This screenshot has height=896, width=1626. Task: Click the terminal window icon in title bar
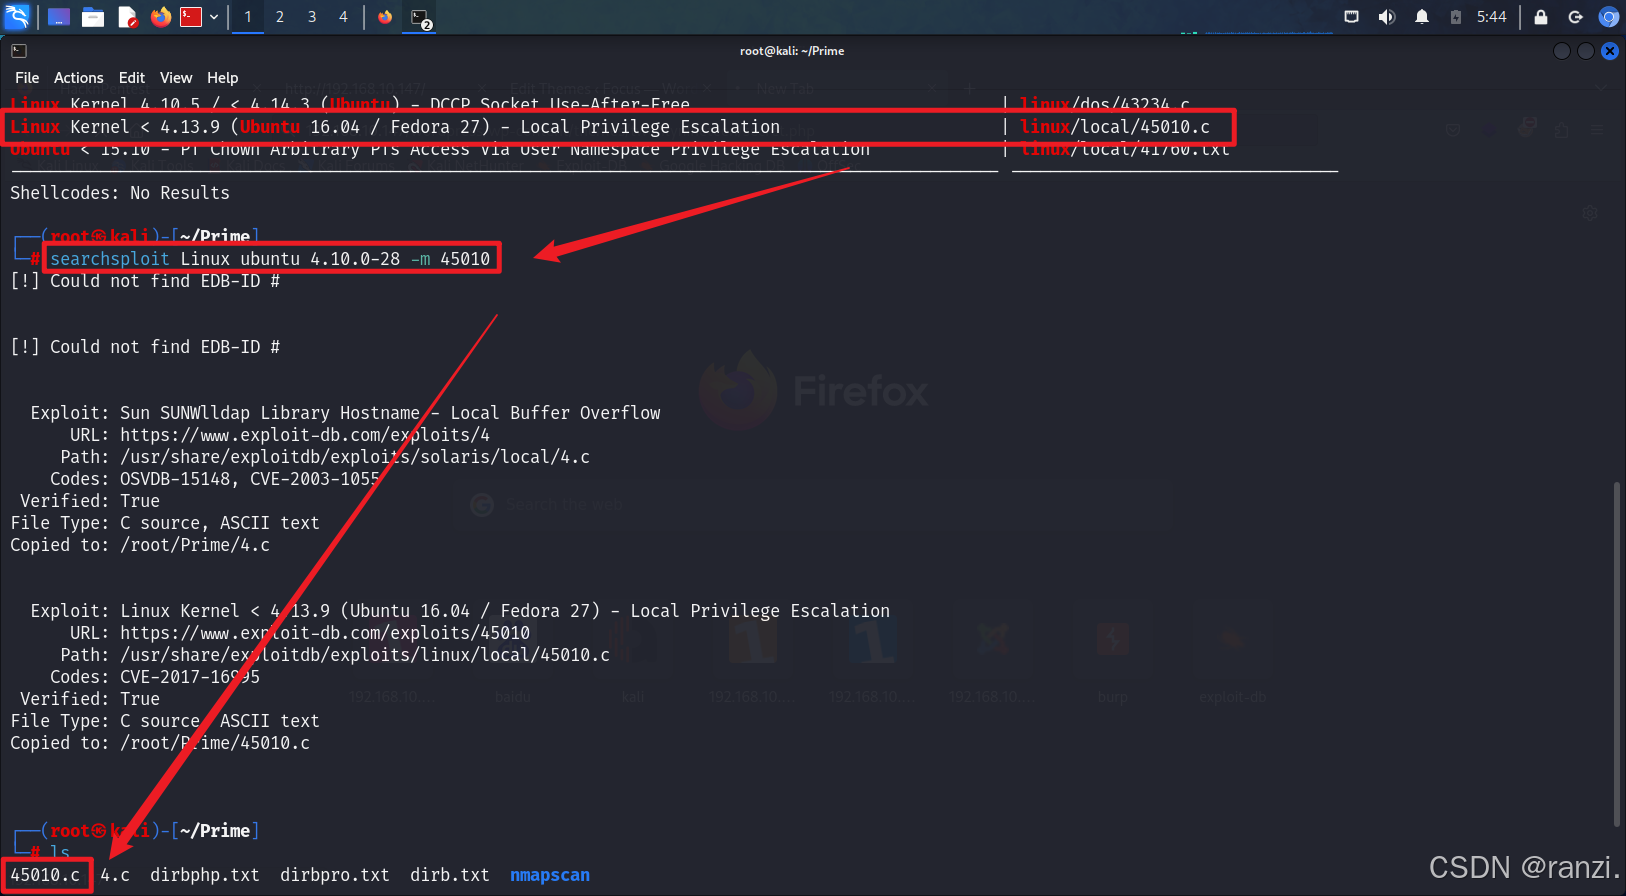[19, 51]
